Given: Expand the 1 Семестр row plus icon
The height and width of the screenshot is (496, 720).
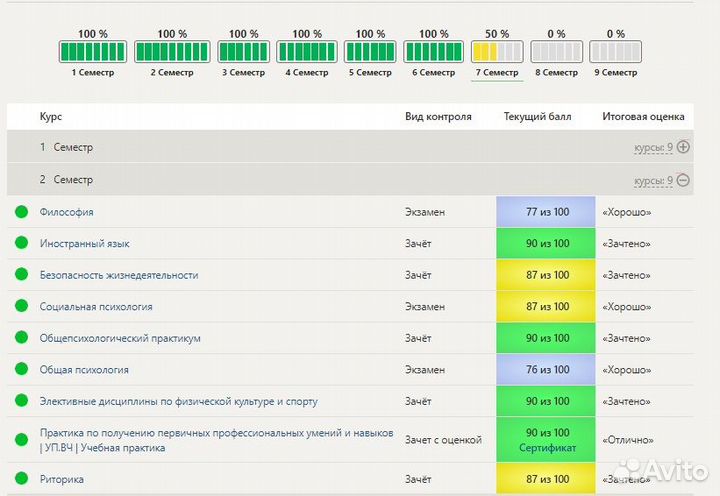Looking at the screenshot, I should 684,147.
